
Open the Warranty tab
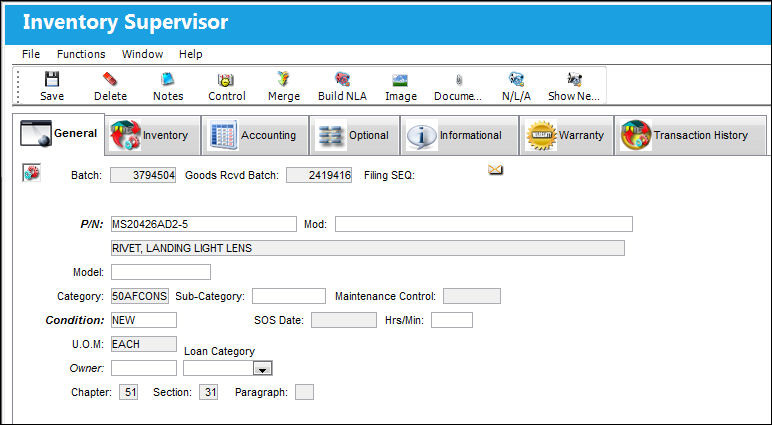tap(566, 135)
